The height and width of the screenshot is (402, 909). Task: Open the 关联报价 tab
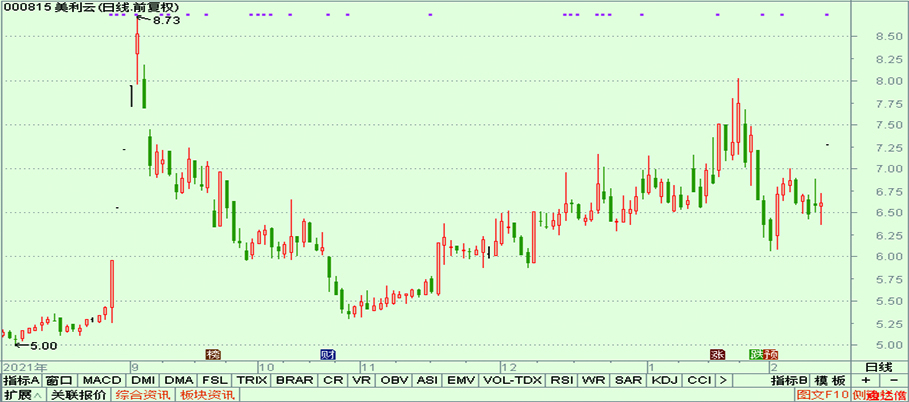pos(77,395)
